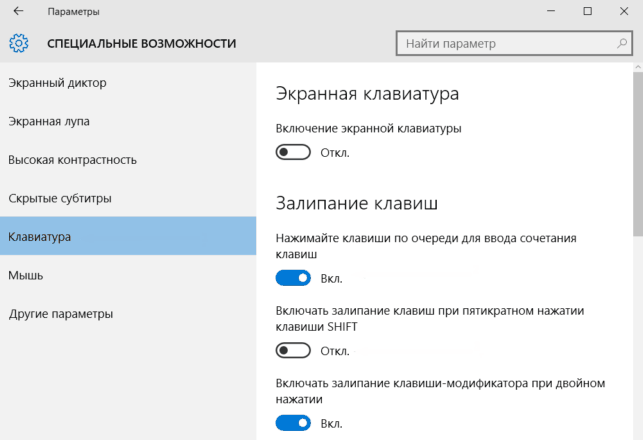Click the settings gear icon
The height and width of the screenshot is (440, 643).
(19, 43)
